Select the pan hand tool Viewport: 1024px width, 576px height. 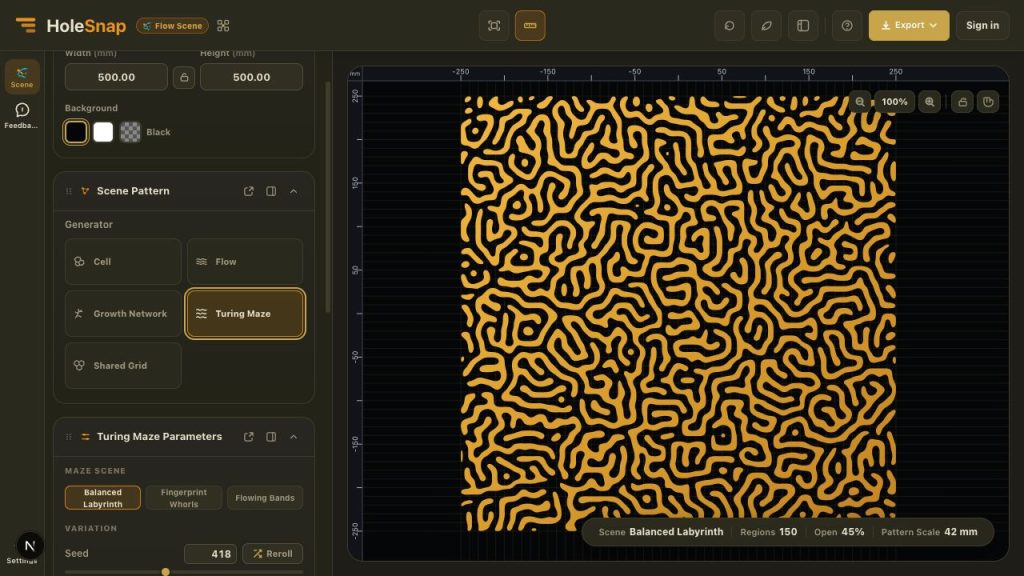click(988, 102)
